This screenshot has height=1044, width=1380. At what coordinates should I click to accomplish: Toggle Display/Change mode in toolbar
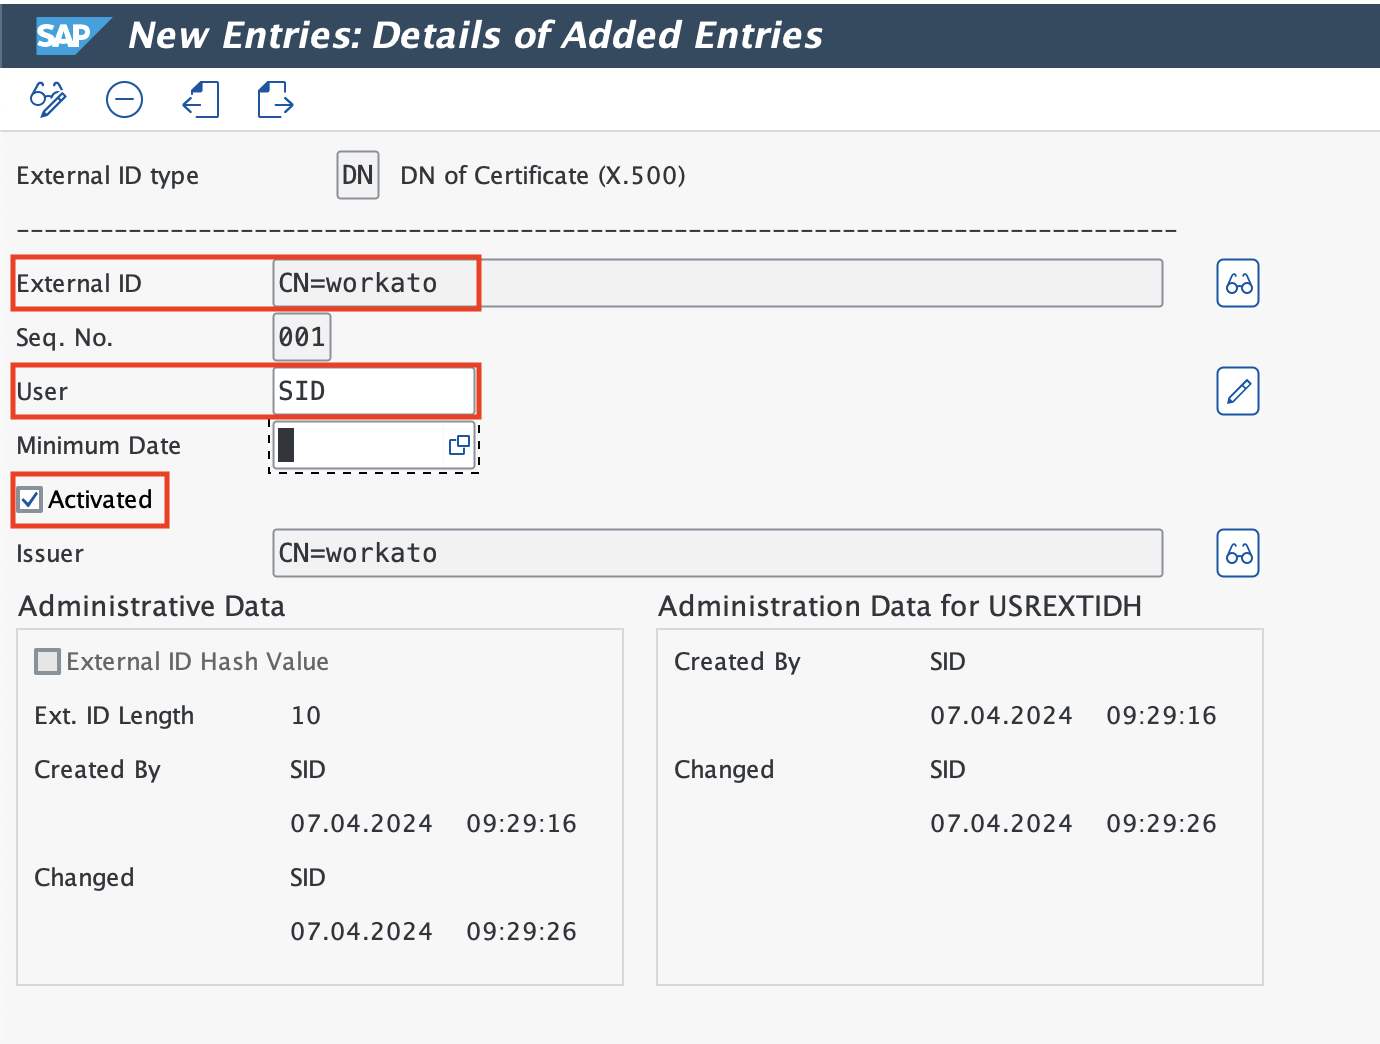48,99
